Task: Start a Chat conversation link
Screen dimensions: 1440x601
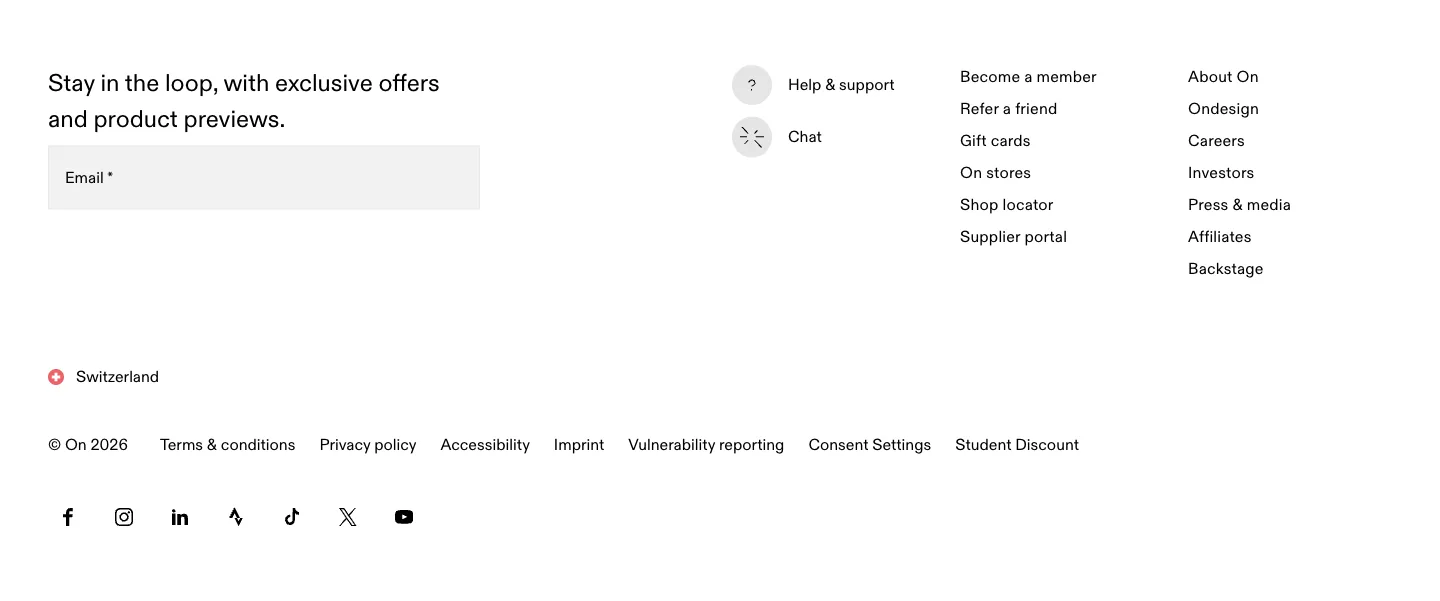Action: (805, 137)
